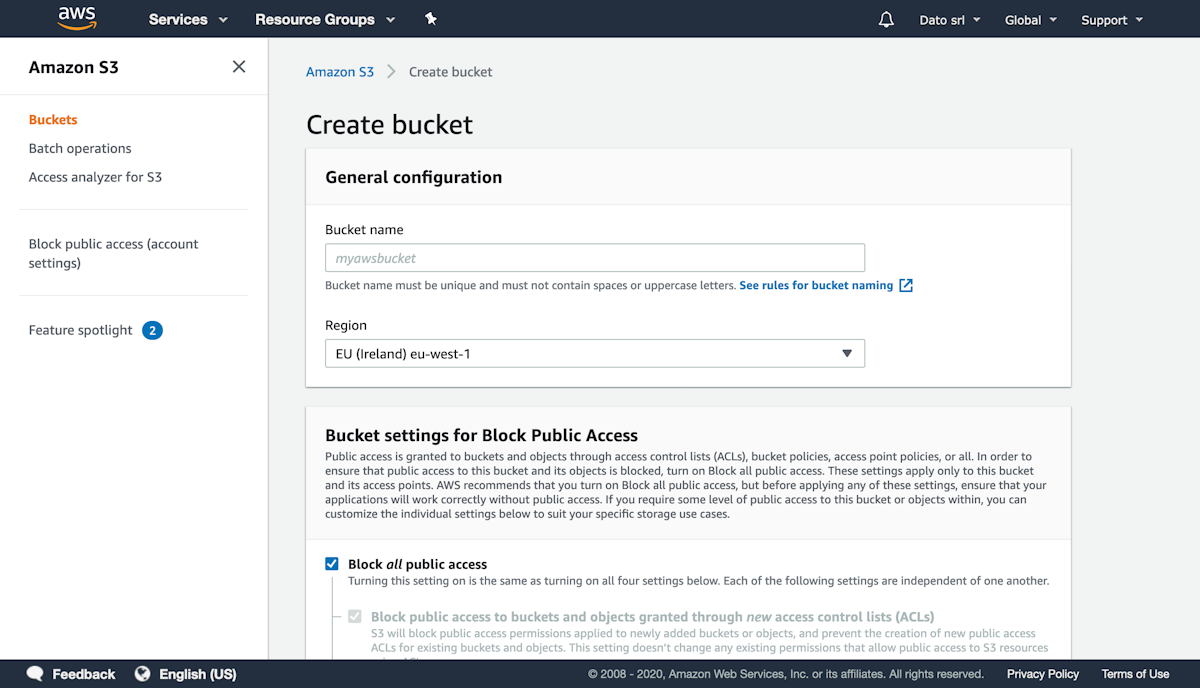Open the Dato srl account menu

tap(949, 20)
